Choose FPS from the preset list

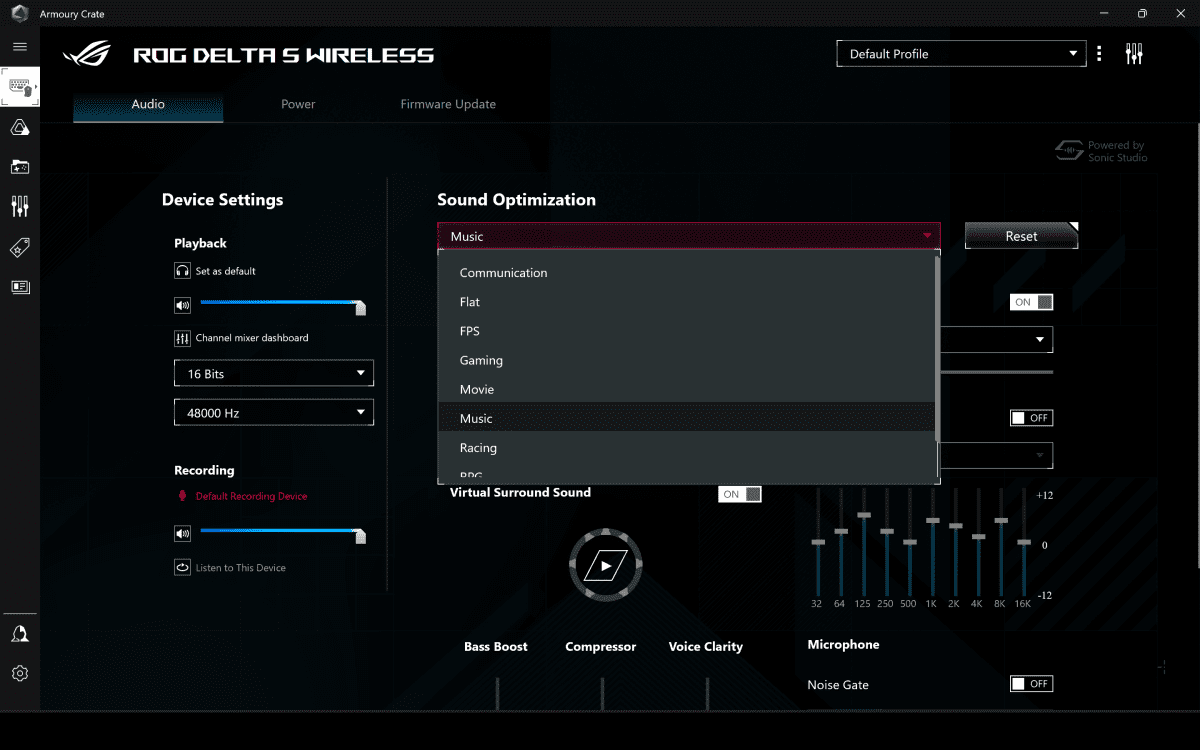tap(686, 331)
